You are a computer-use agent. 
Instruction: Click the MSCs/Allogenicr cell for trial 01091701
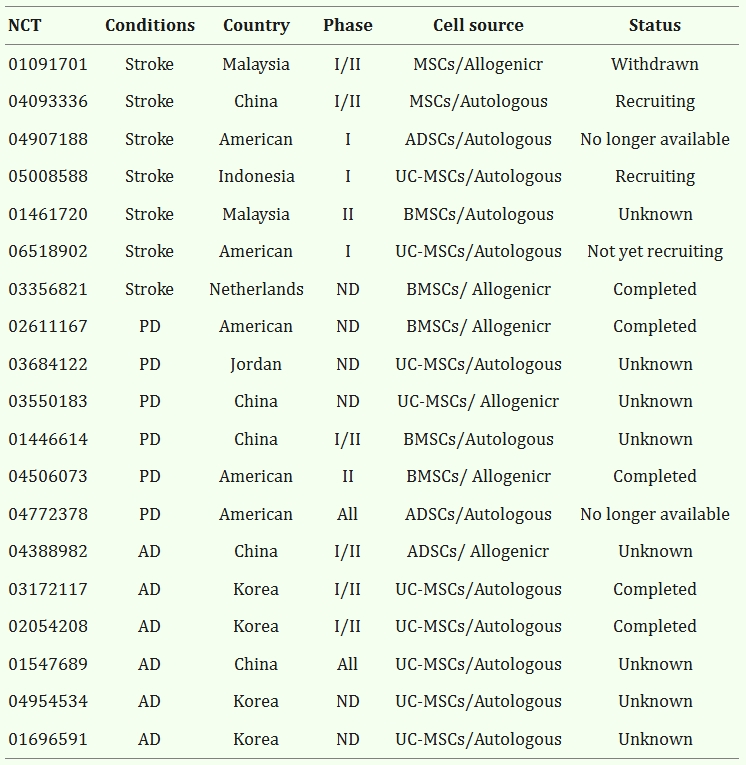click(478, 64)
